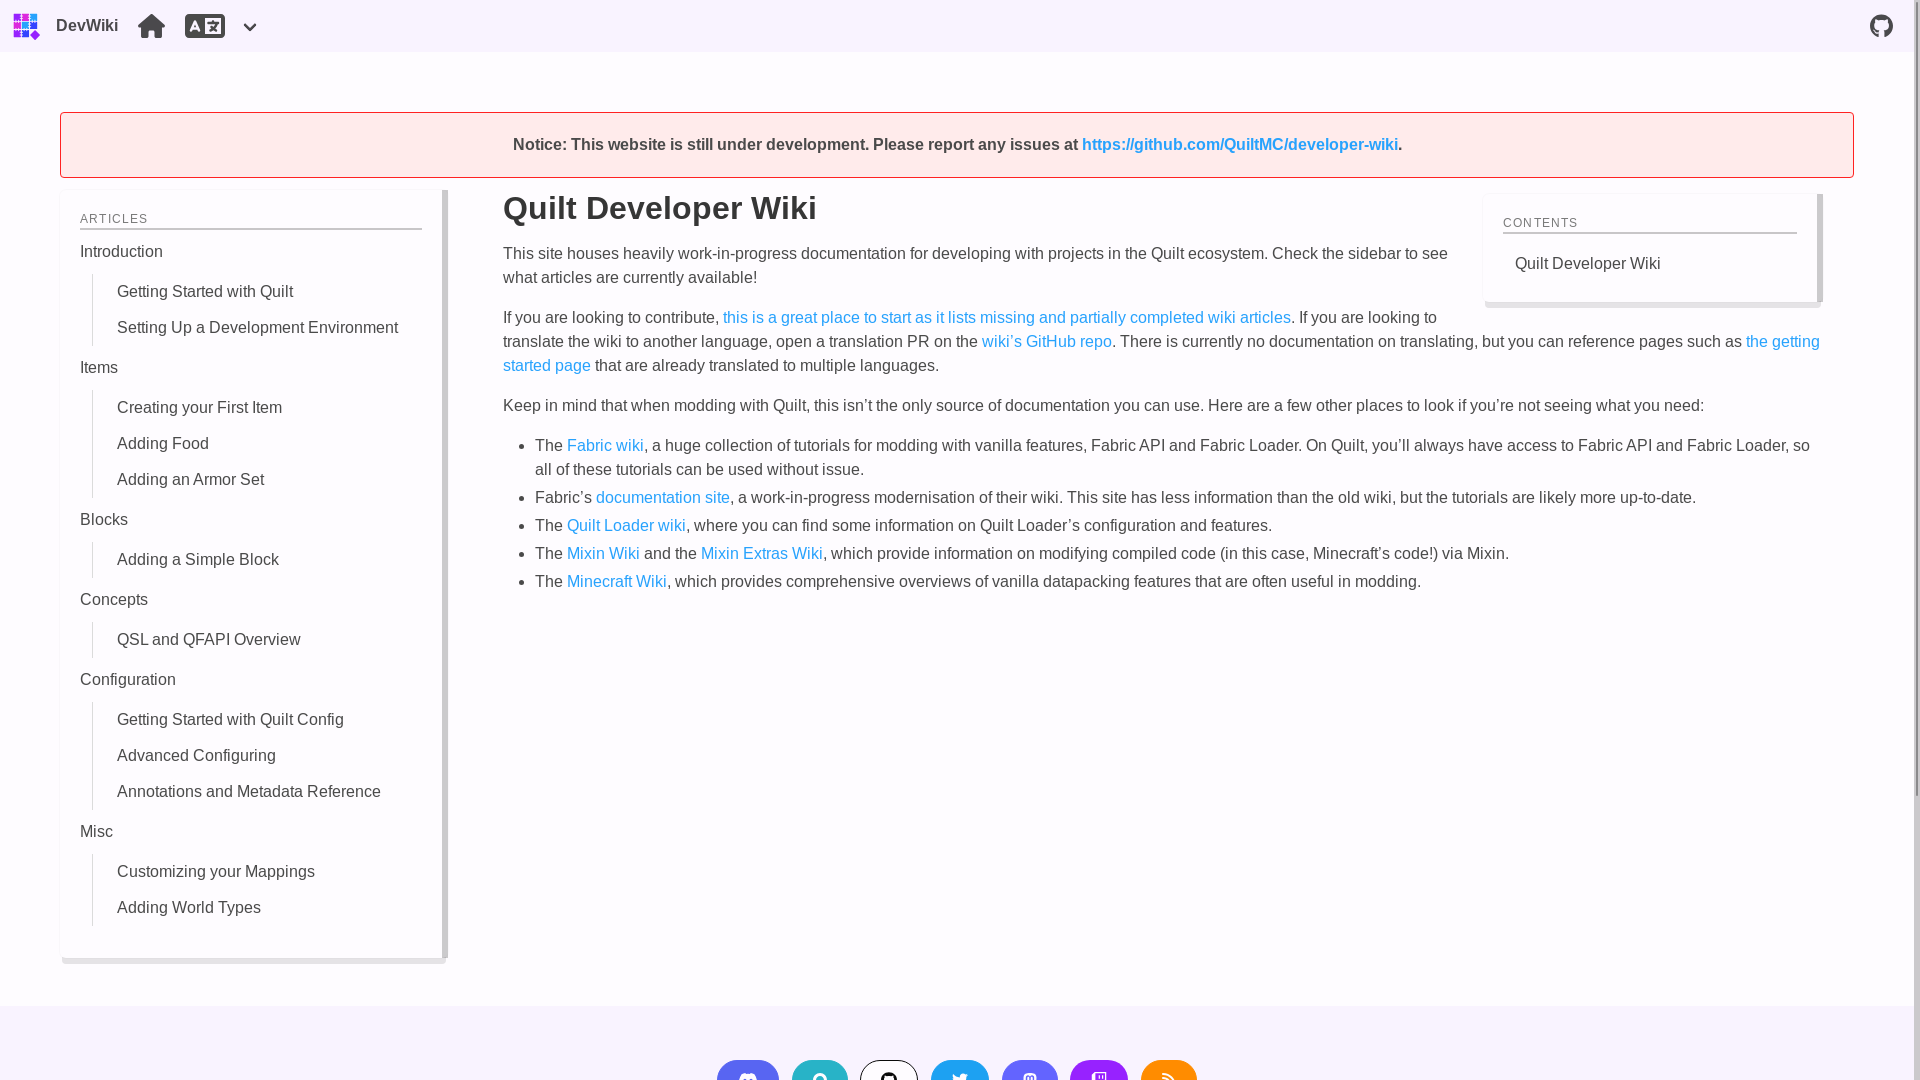Screen dimensions: 1920x1080
Task: Open the RSS feed footer button
Action: click(1169, 1071)
